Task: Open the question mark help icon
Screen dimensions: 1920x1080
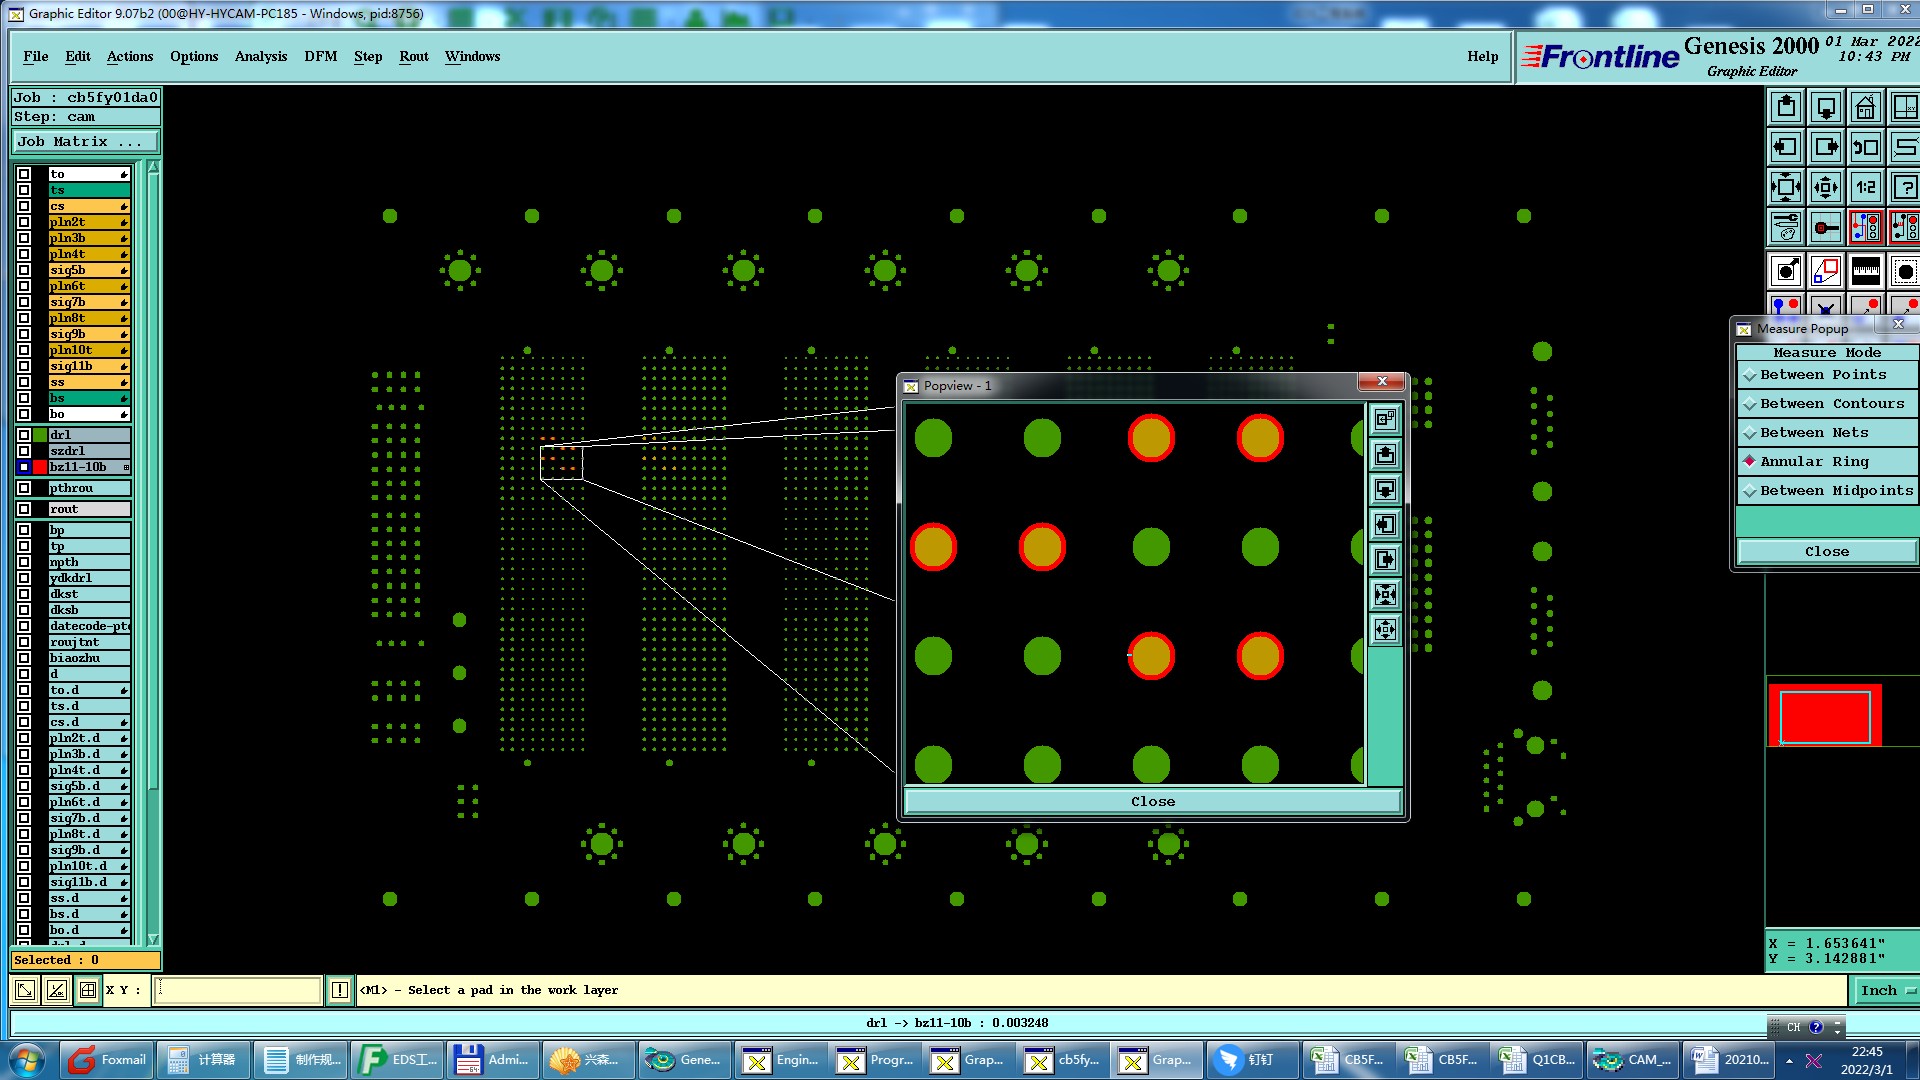Action: (1905, 187)
